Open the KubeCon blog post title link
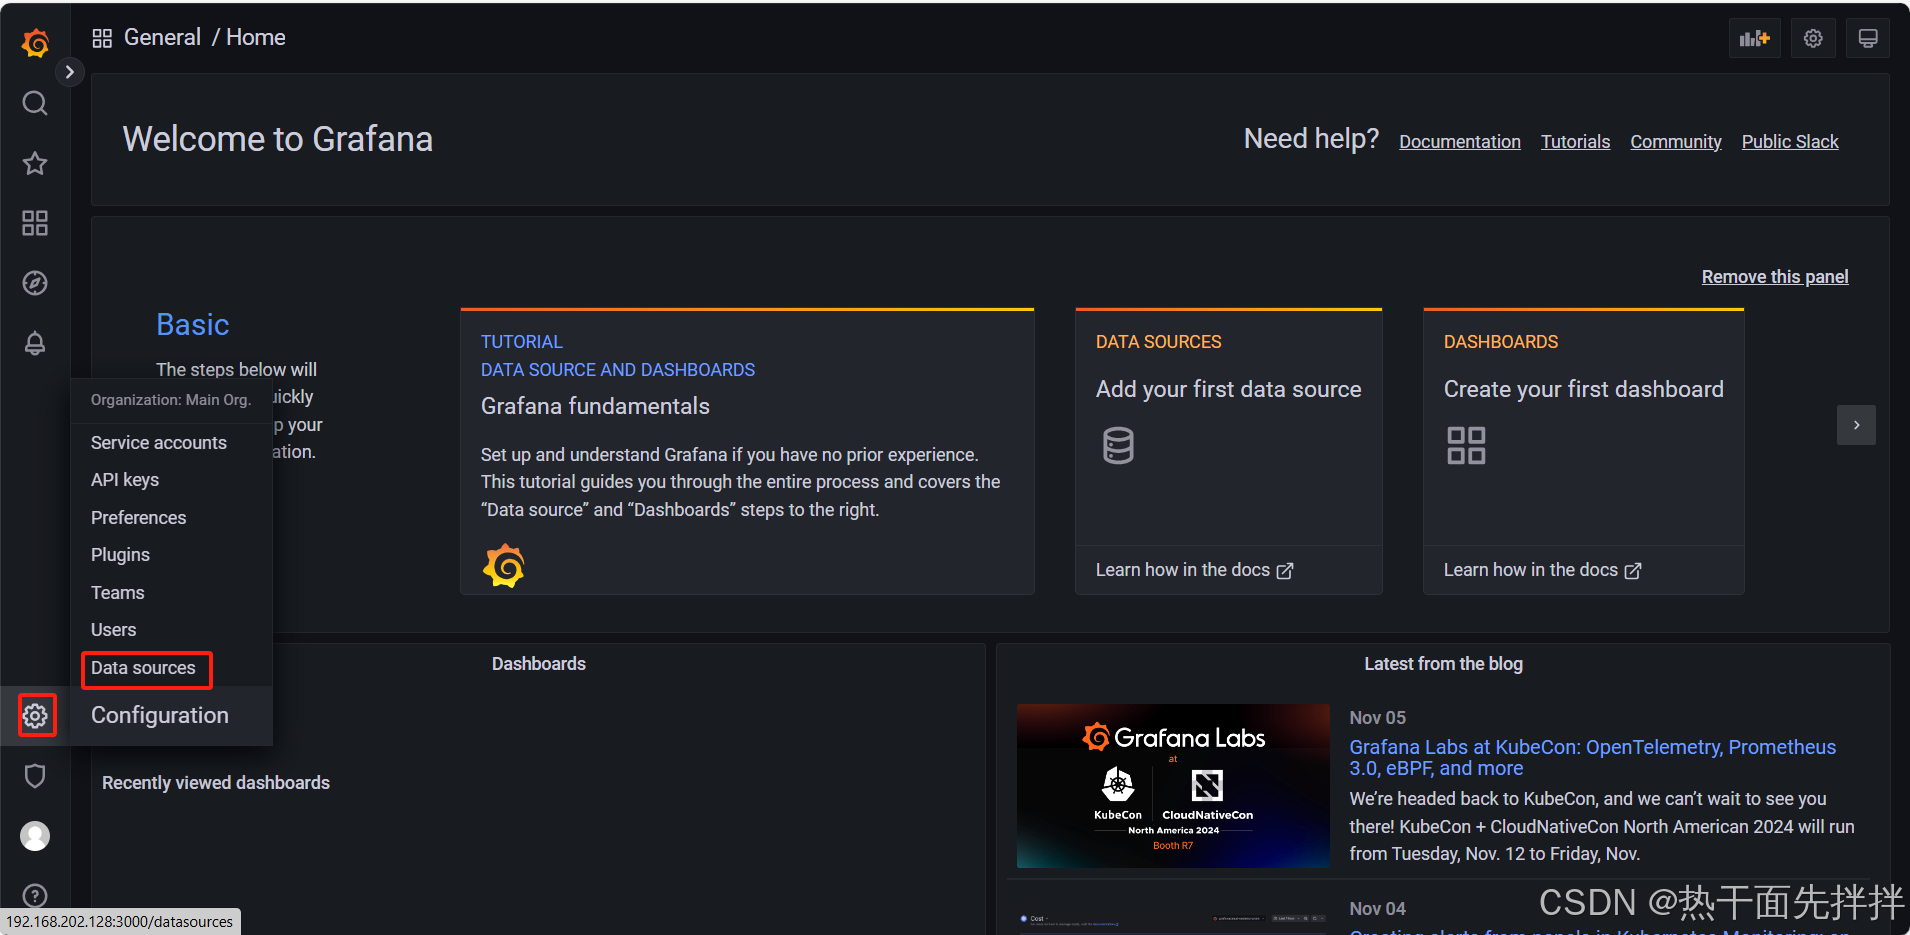The height and width of the screenshot is (935, 1910). point(1592,758)
